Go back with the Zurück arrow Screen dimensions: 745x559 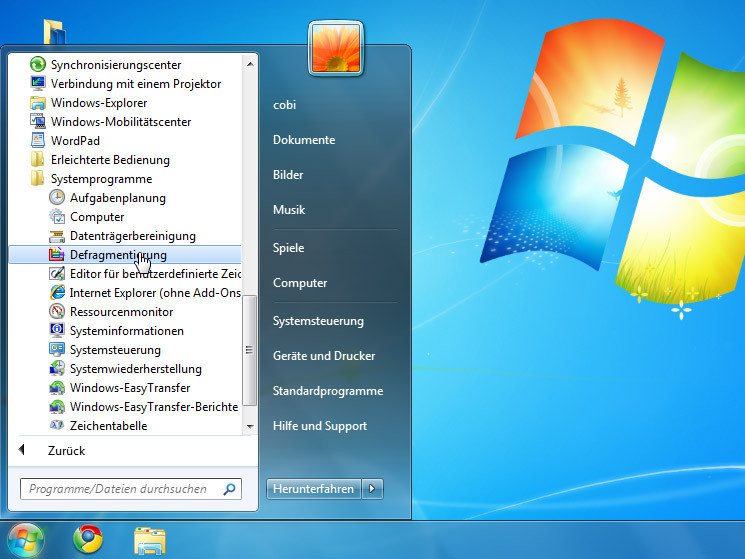coord(21,450)
